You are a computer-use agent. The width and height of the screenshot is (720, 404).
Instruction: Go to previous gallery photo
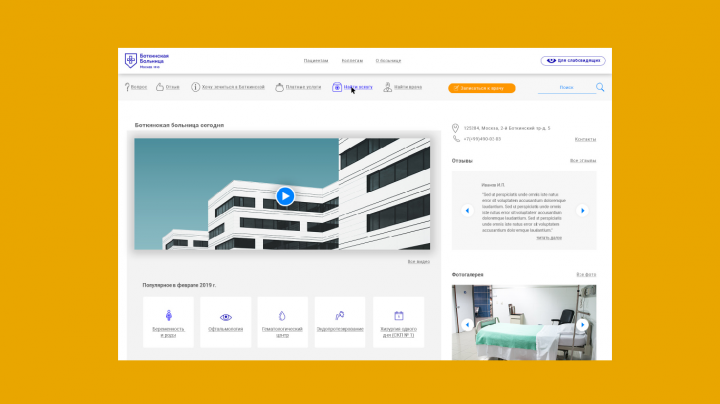click(x=467, y=325)
